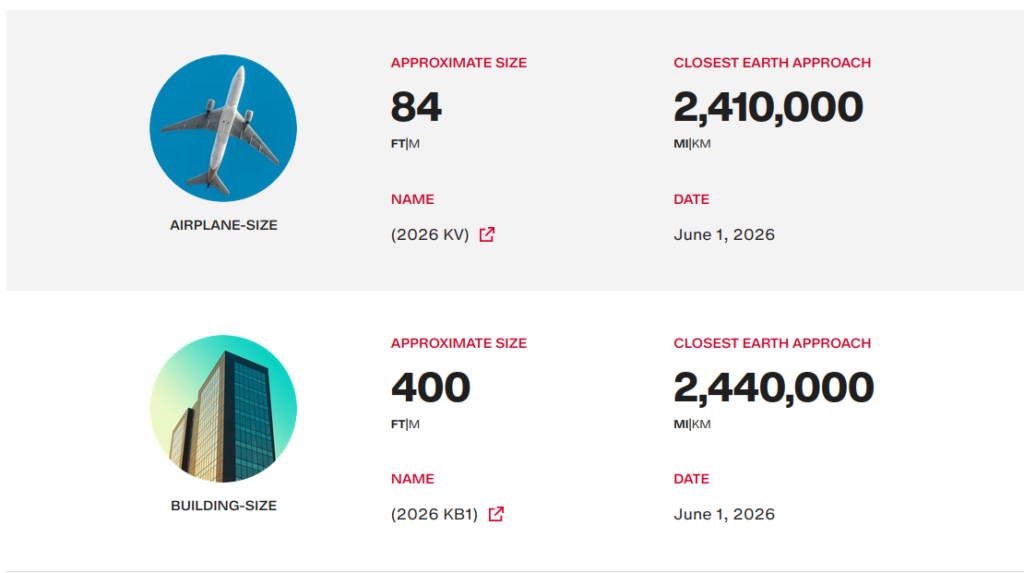Switch building-size asteroid size to M
1024x573 pixels.
coord(414,424)
